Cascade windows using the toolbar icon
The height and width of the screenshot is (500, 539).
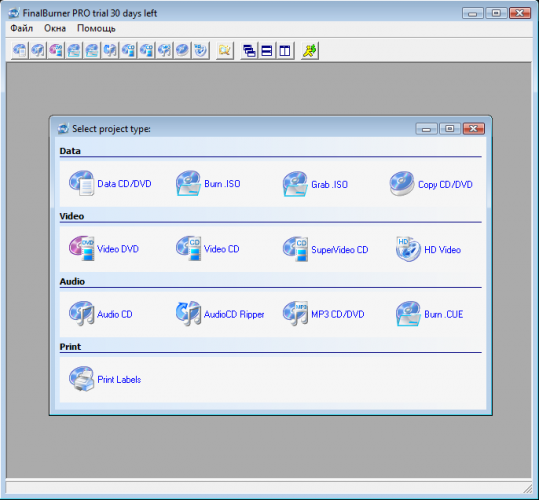click(249, 51)
